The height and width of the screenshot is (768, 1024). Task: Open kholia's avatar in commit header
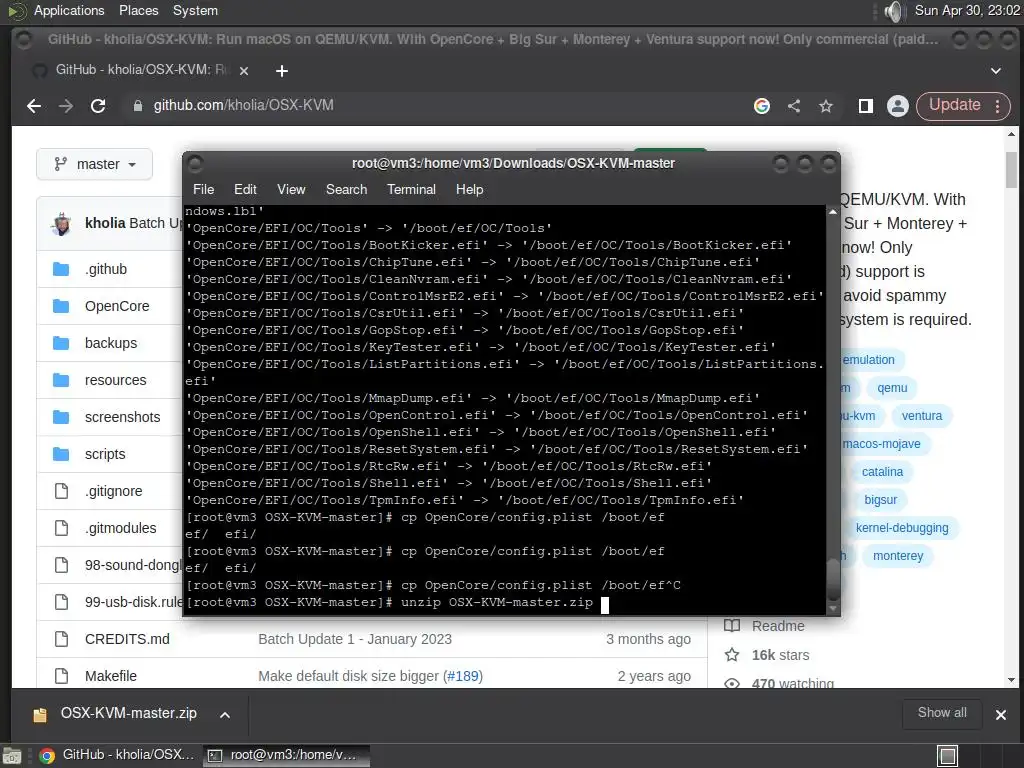tap(61, 223)
